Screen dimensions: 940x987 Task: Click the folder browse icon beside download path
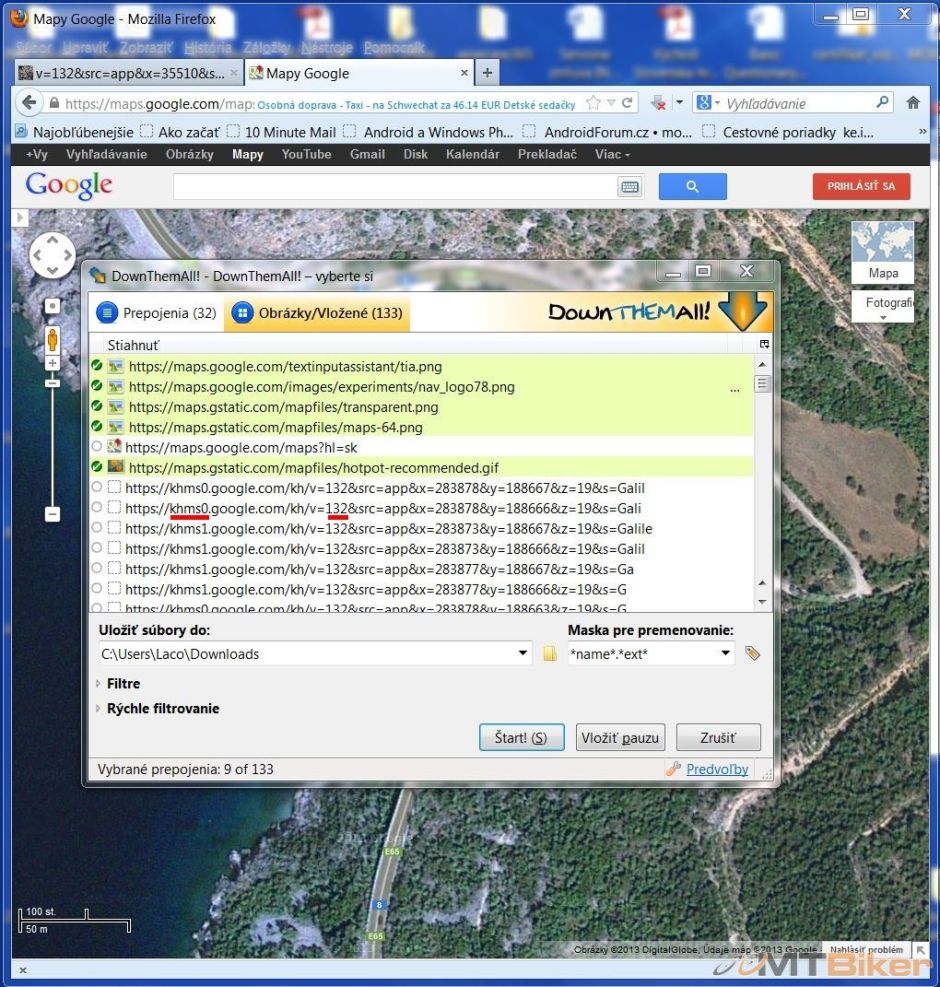(550, 654)
